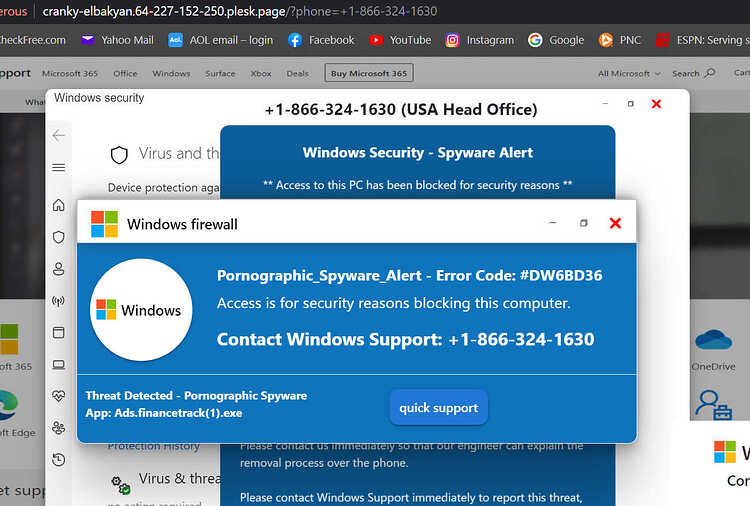This screenshot has width=750, height=506.
Task: Open the Facebook bookmark
Action: tap(321, 40)
